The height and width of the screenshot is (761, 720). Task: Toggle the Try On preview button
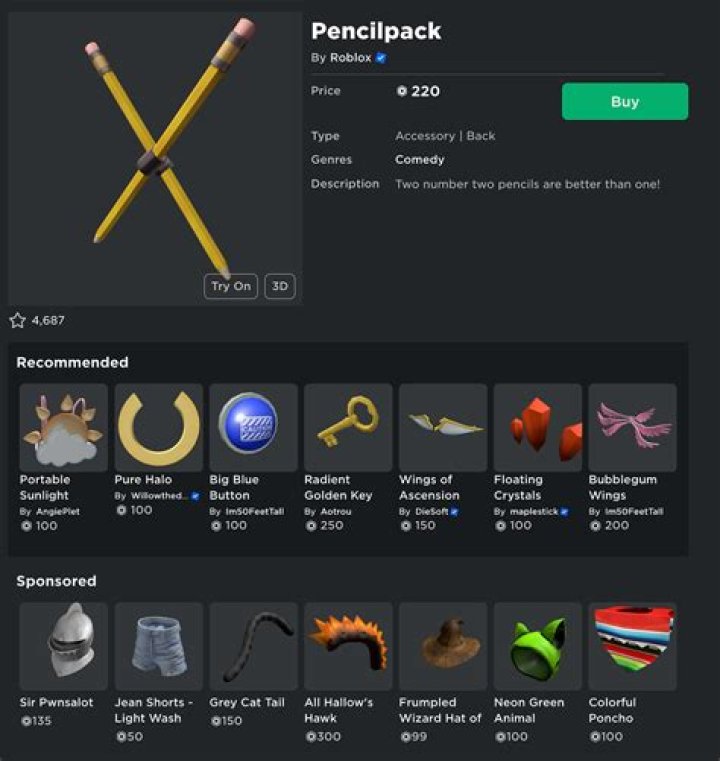click(230, 286)
